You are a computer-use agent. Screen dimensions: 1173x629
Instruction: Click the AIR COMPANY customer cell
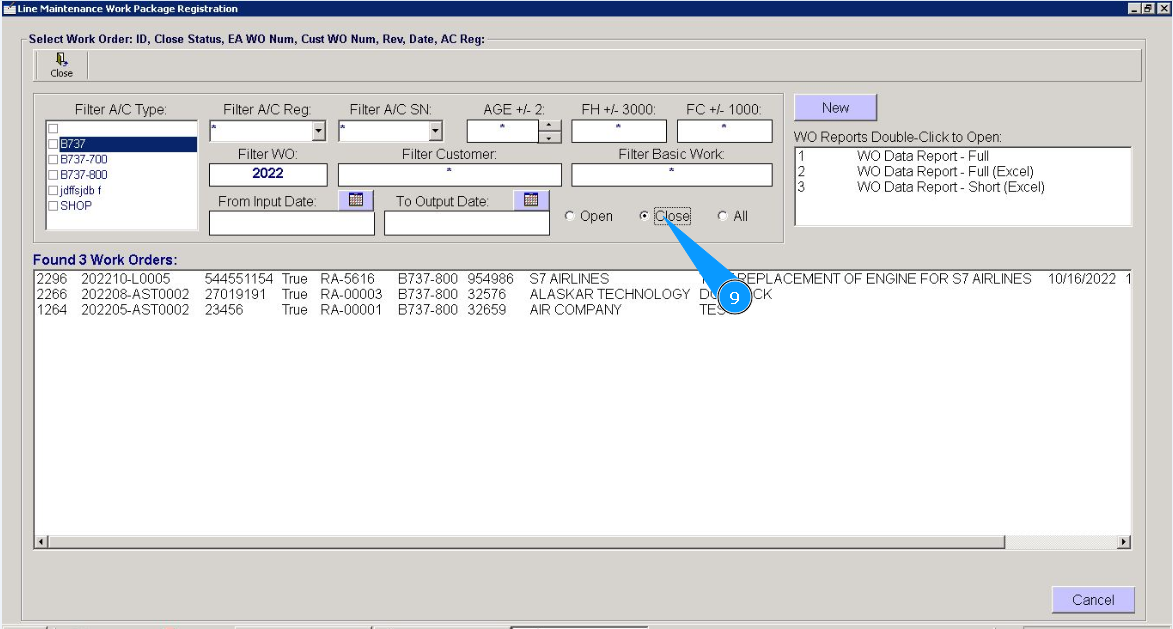[x=575, y=310]
